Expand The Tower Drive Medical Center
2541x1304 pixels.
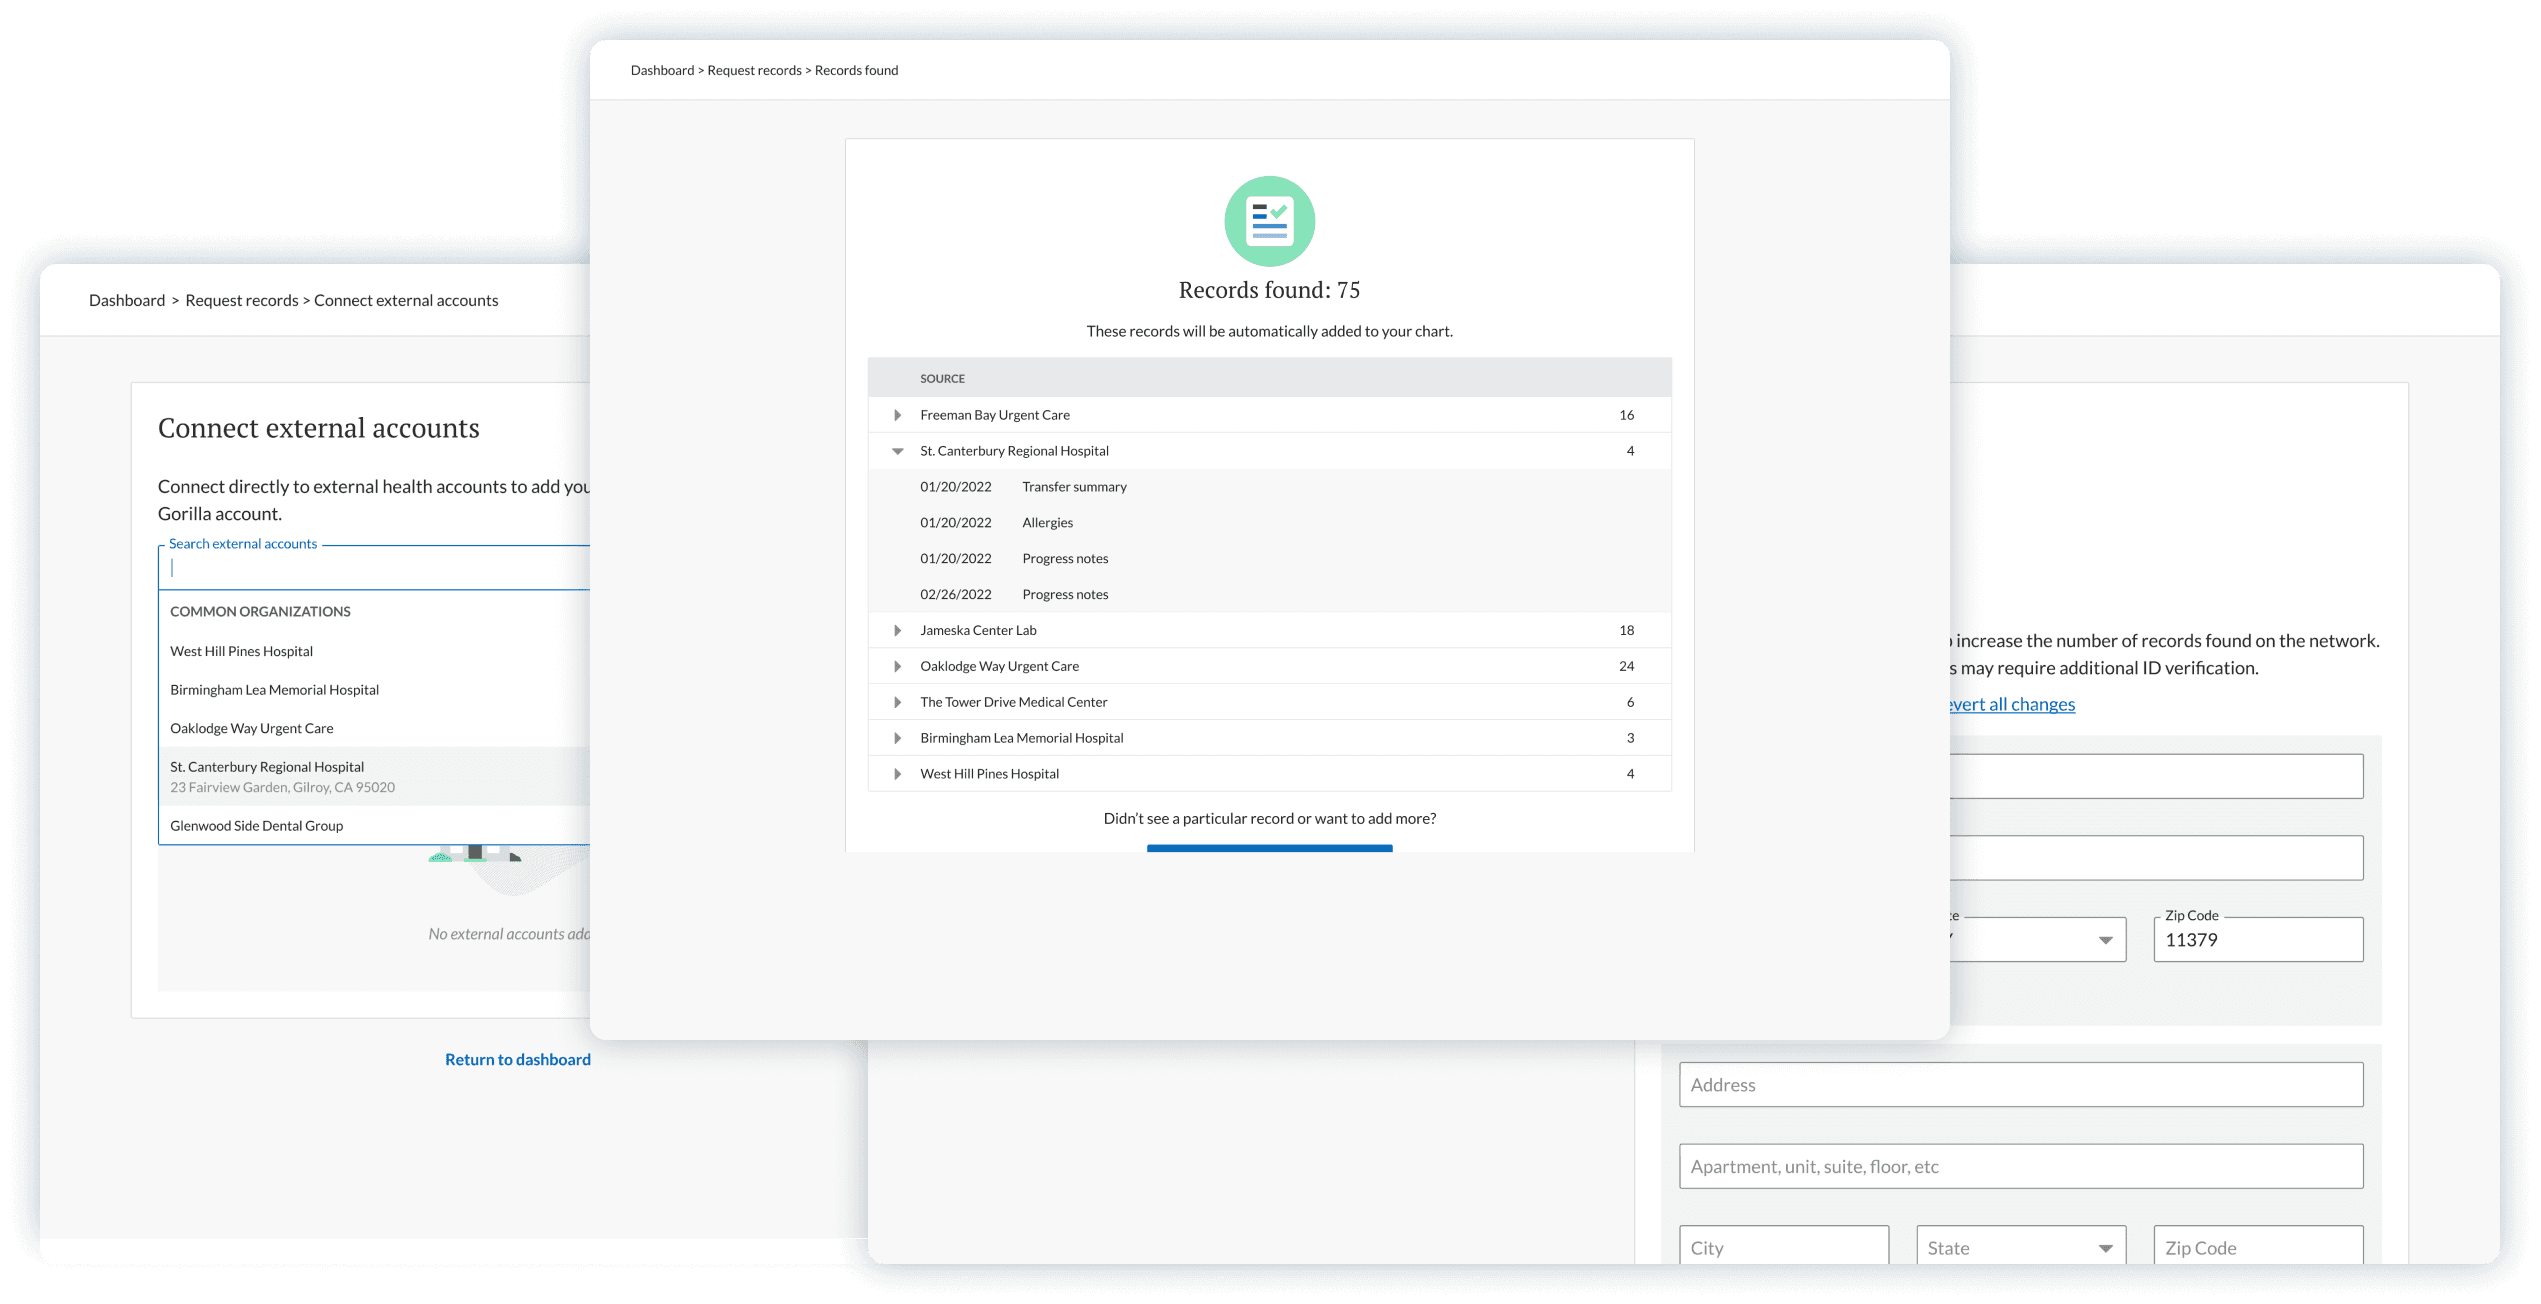click(x=897, y=702)
